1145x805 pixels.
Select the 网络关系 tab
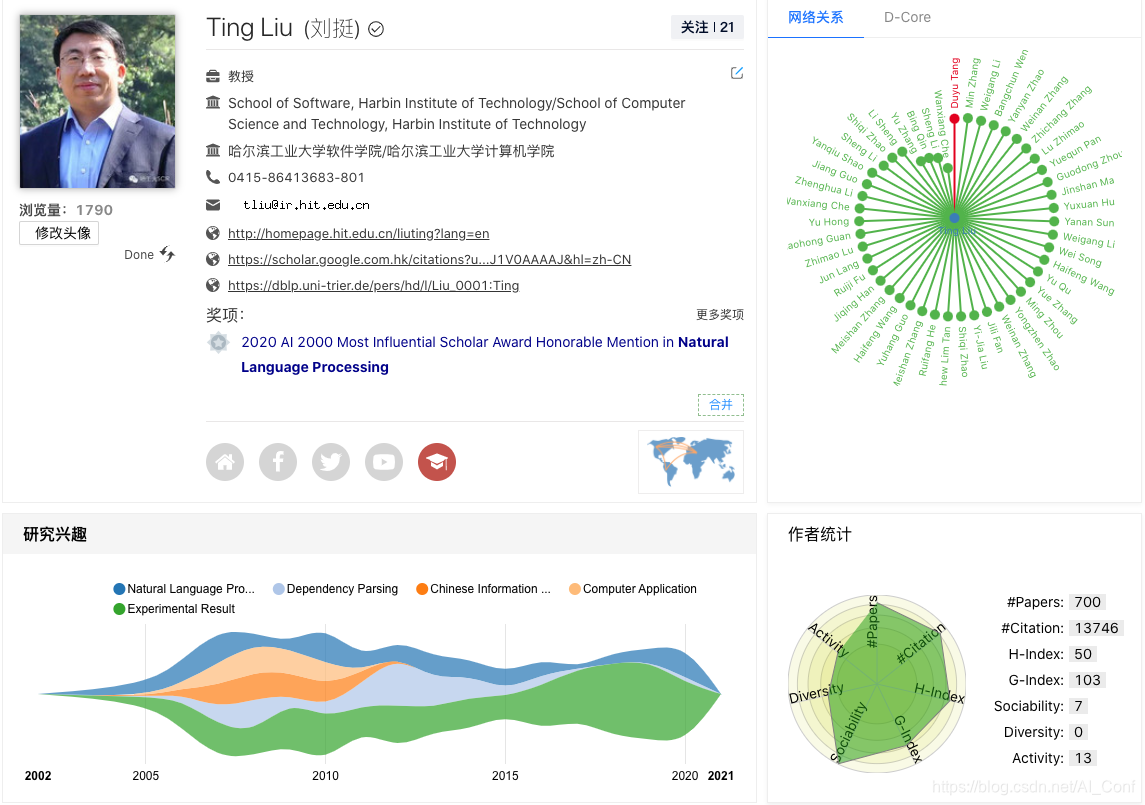point(815,17)
